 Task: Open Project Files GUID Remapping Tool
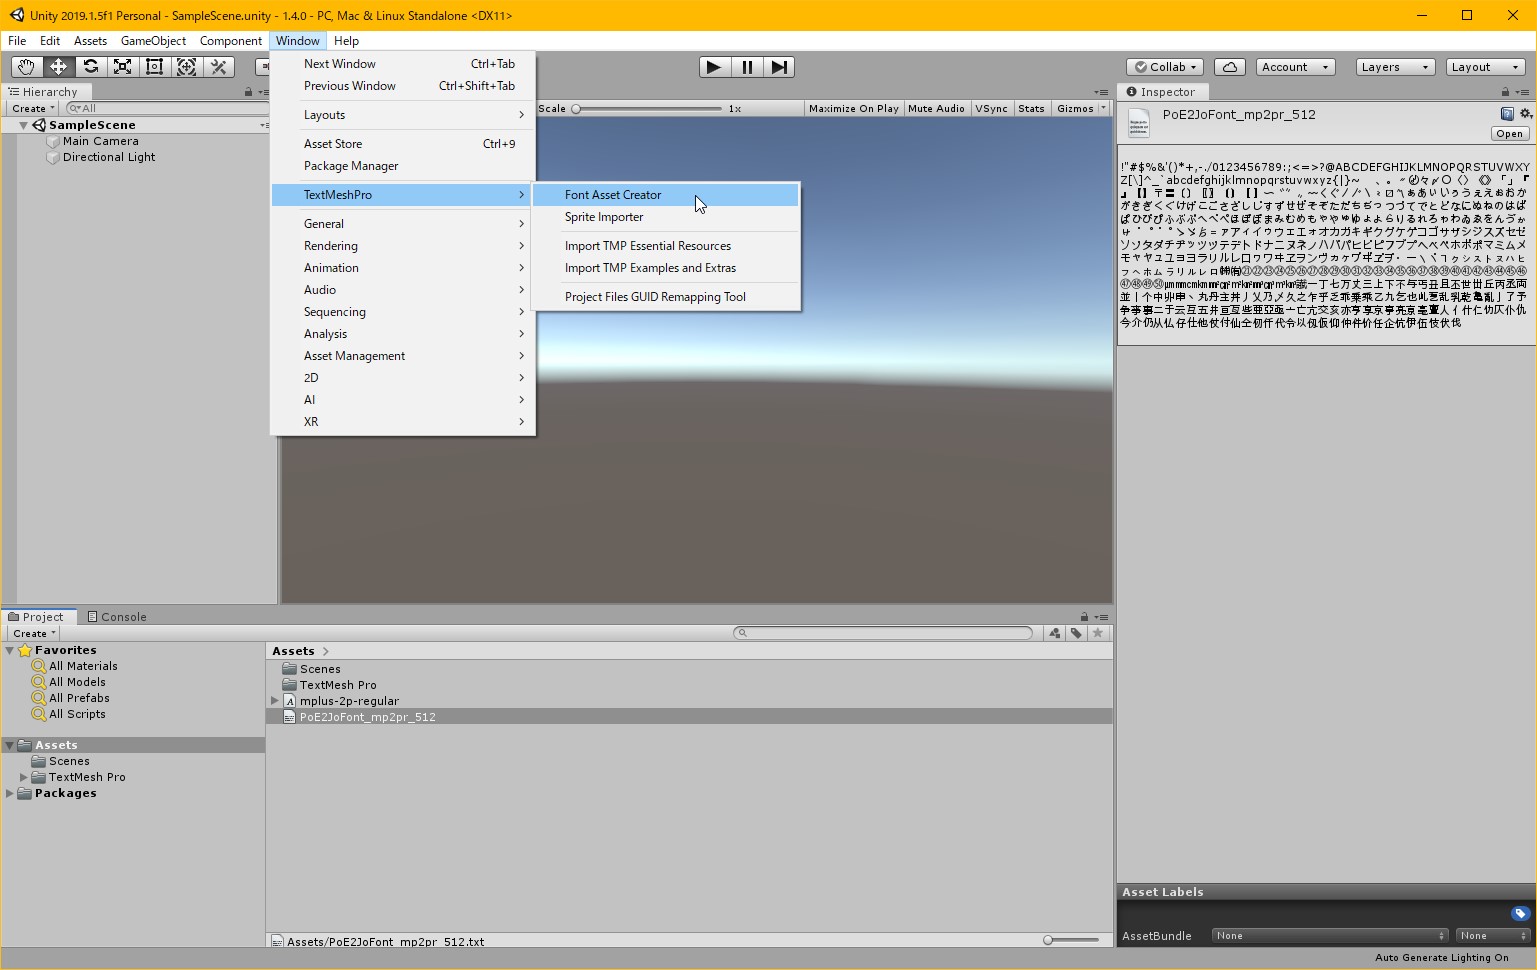click(x=666, y=297)
